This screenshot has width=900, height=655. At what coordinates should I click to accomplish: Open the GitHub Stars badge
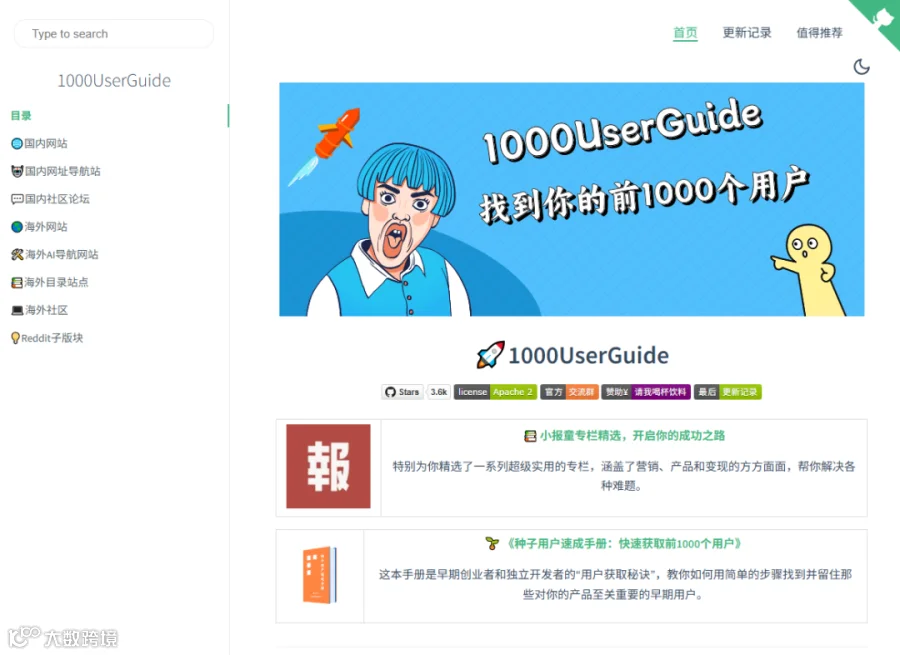[x=402, y=392]
